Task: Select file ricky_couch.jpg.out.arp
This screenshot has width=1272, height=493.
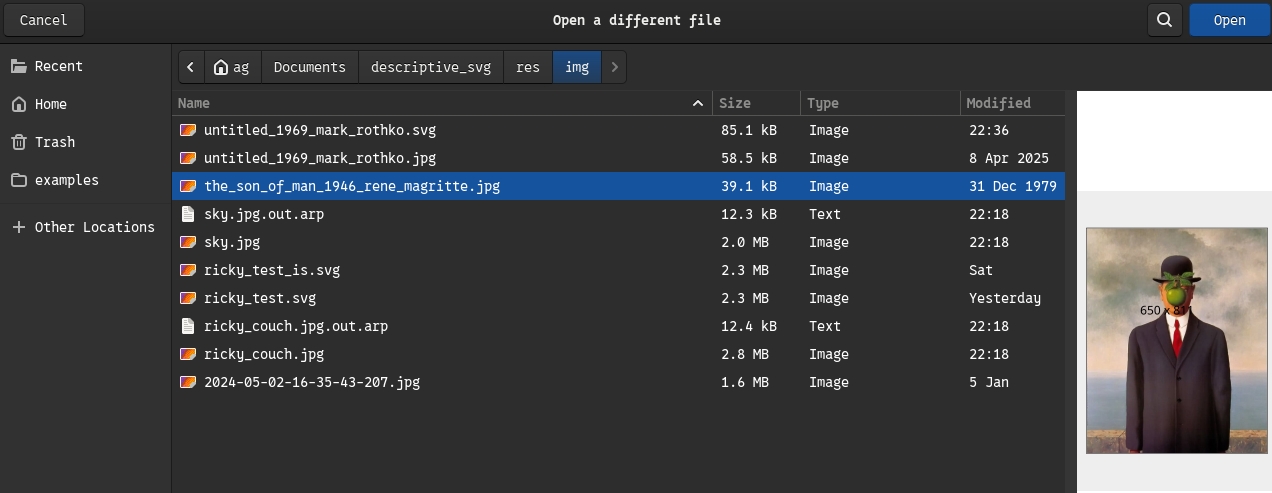Action: coord(619,326)
